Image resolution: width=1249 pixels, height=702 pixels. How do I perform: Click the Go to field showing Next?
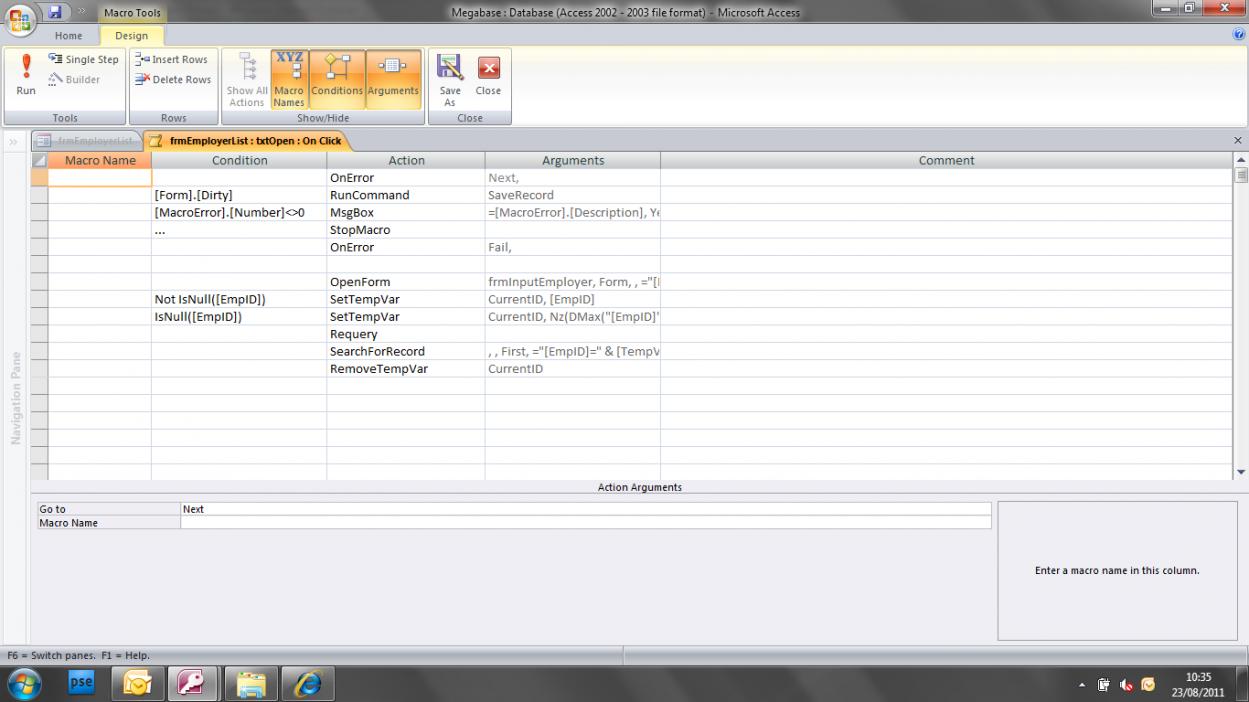click(586, 509)
